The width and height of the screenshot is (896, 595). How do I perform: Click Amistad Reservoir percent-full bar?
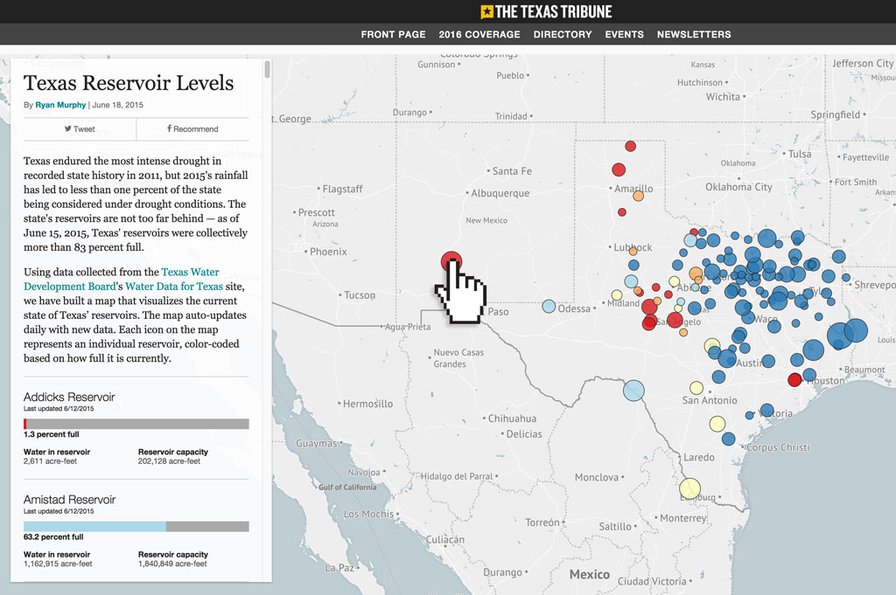click(136, 526)
